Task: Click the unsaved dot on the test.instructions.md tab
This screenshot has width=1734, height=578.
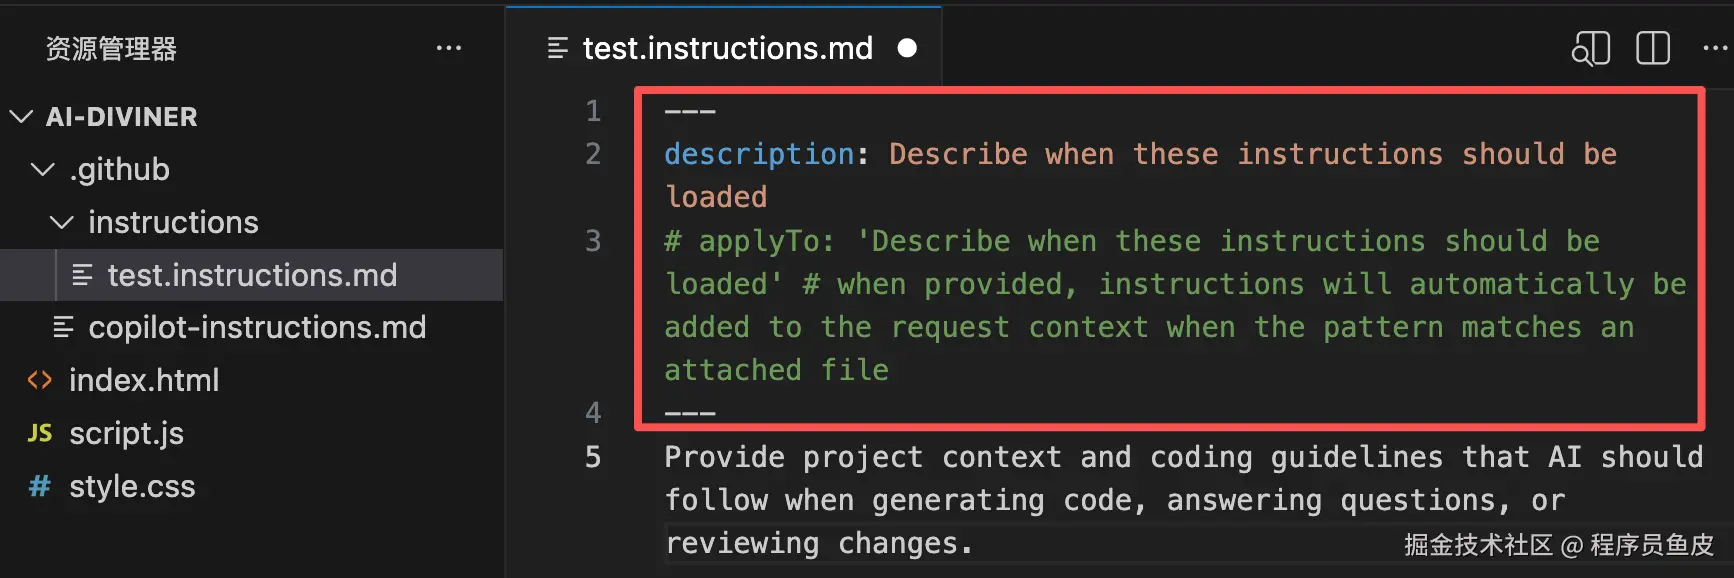Action: tap(907, 48)
